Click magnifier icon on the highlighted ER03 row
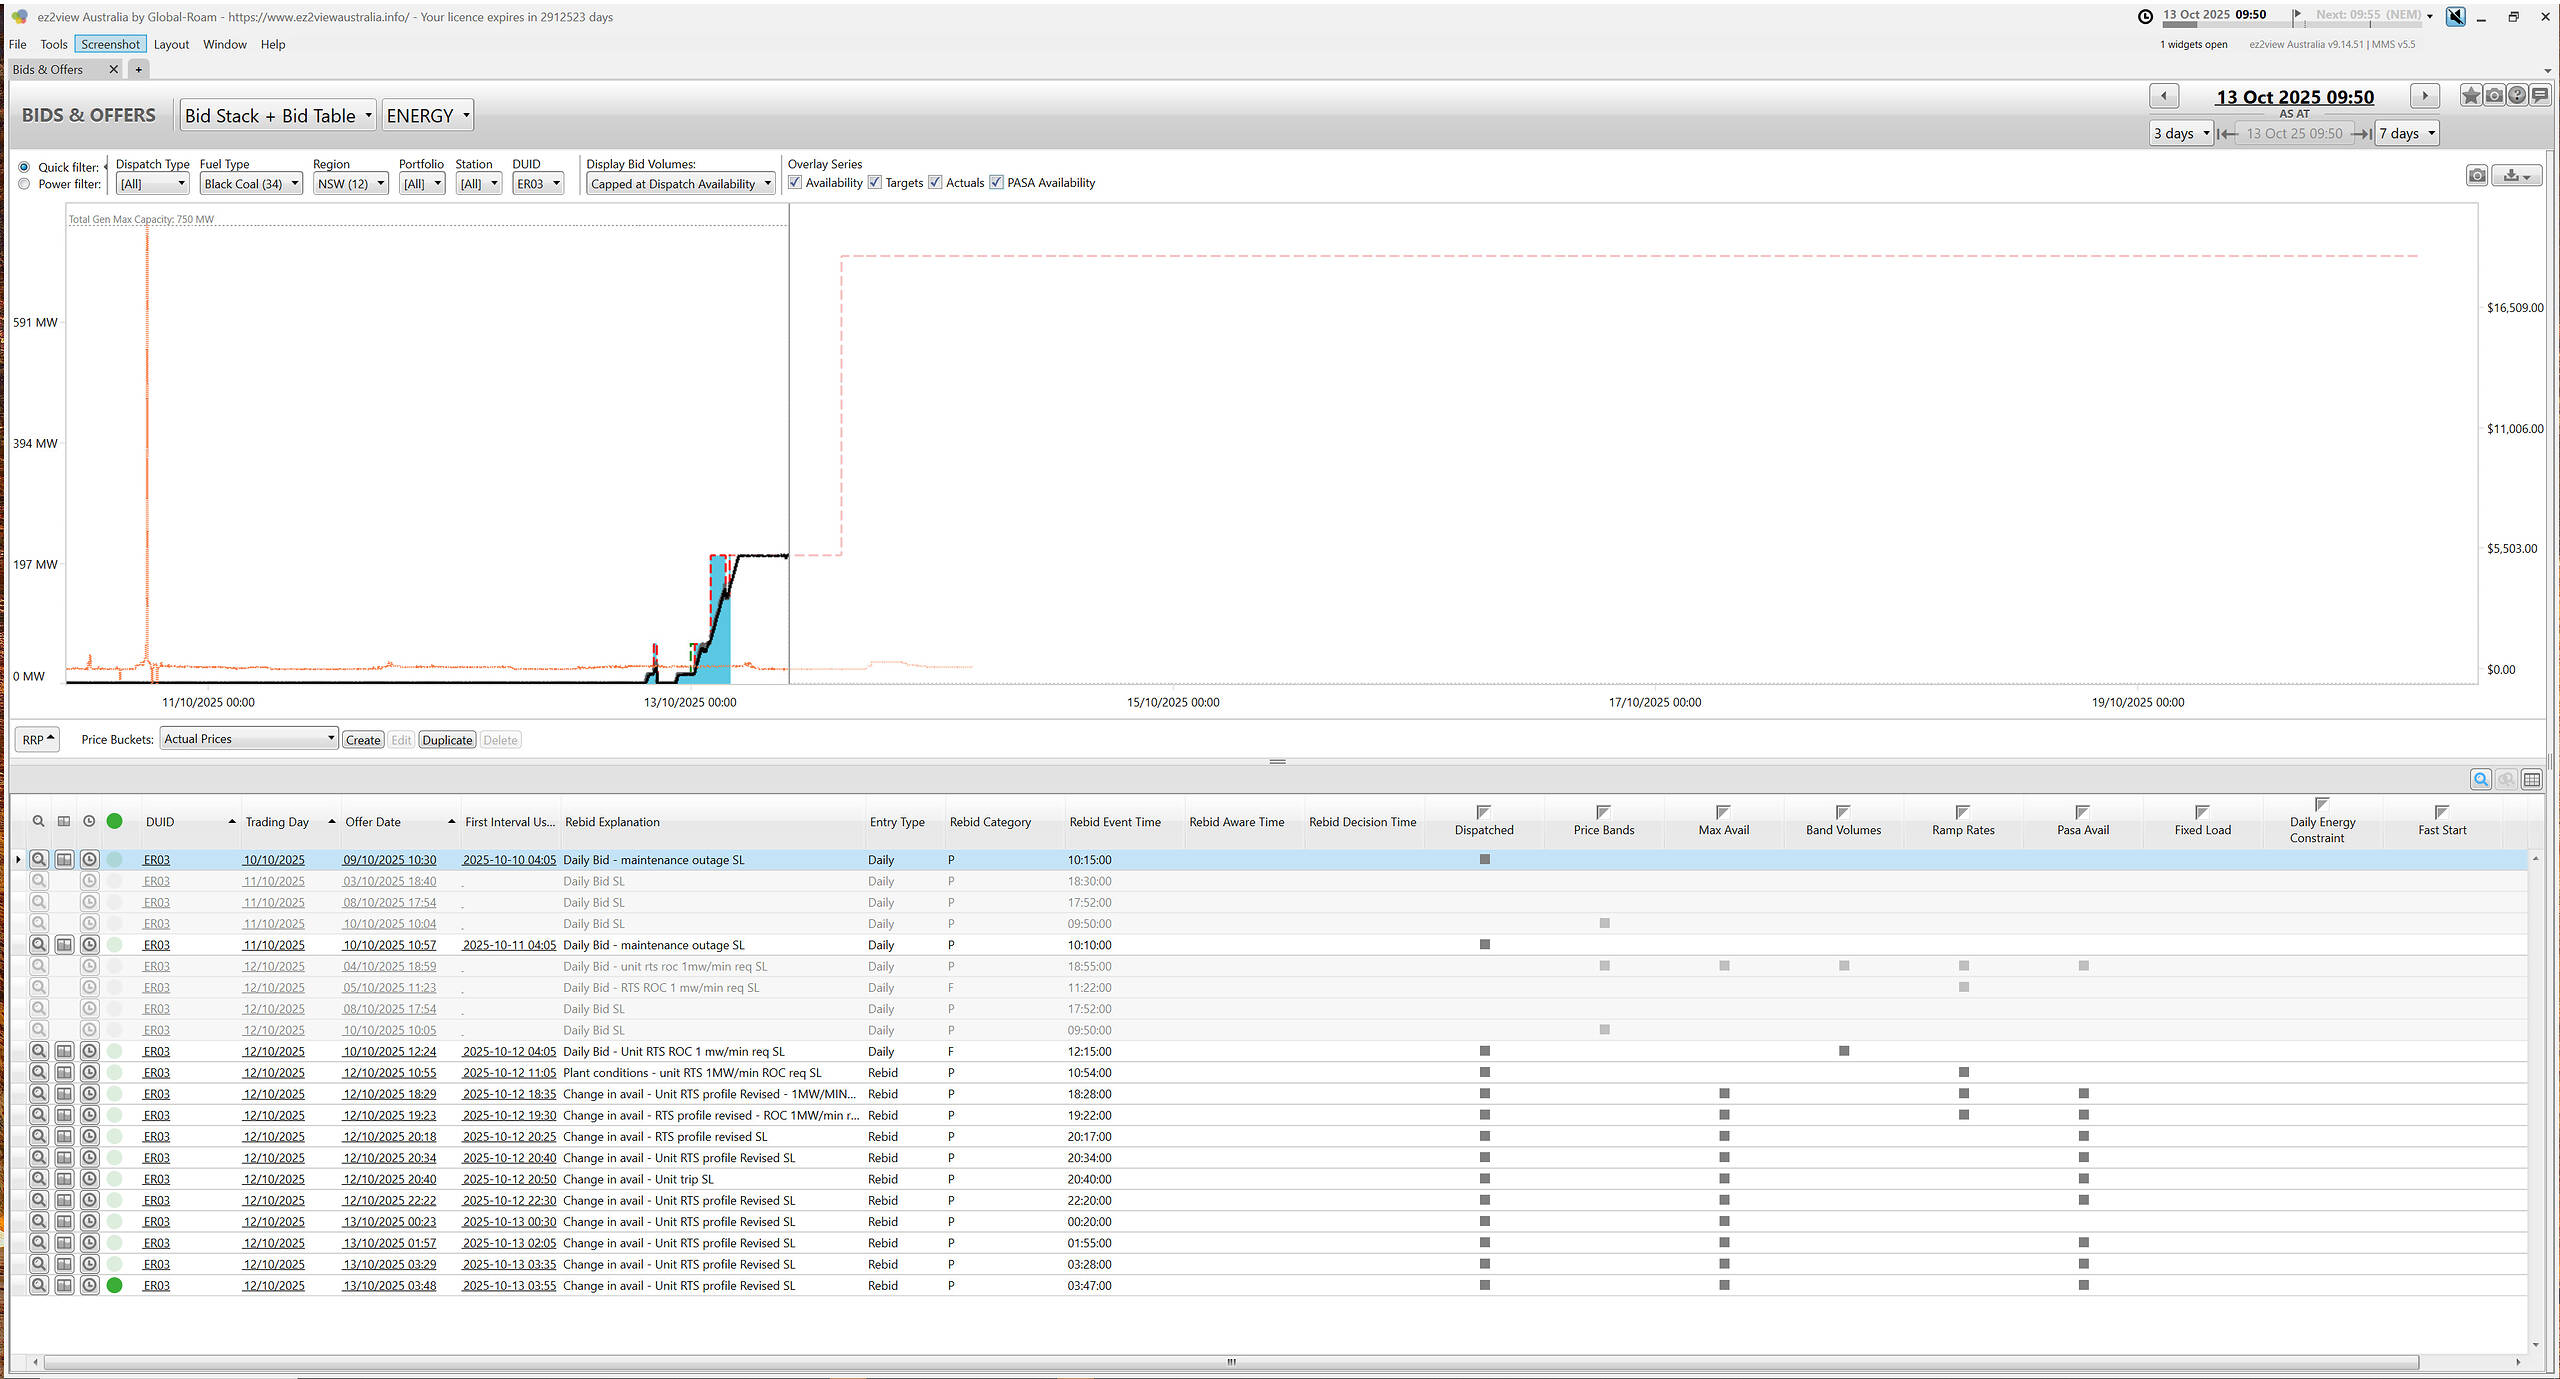 coord(38,860)
